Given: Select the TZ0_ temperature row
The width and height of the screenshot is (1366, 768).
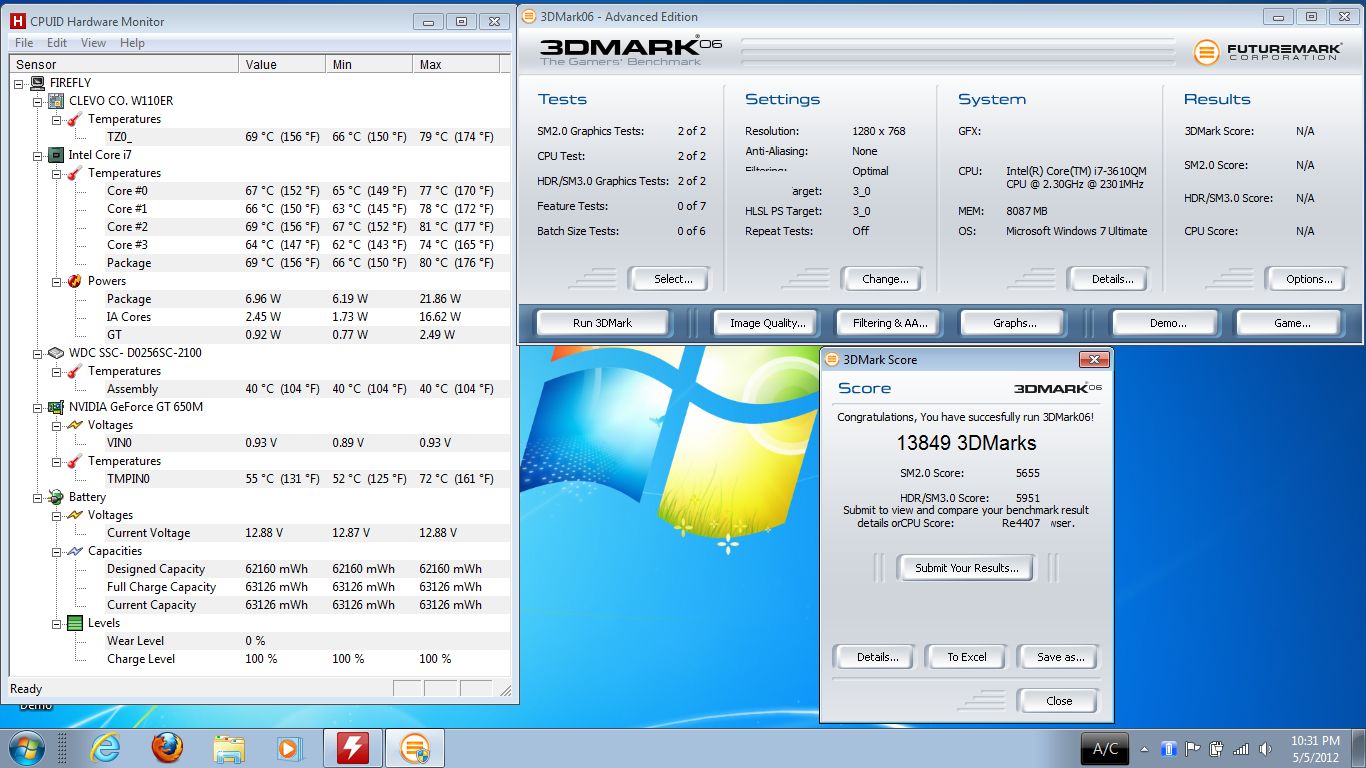Looking at the screenshot, I should 259,137.
